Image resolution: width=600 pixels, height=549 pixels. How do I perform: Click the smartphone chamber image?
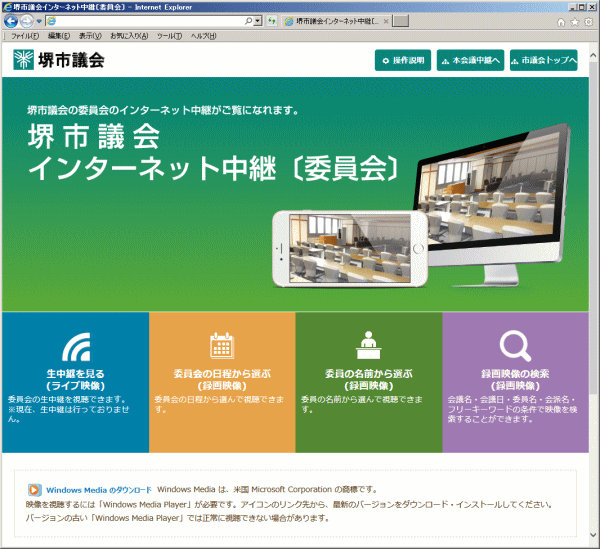(x=349, y=249)
